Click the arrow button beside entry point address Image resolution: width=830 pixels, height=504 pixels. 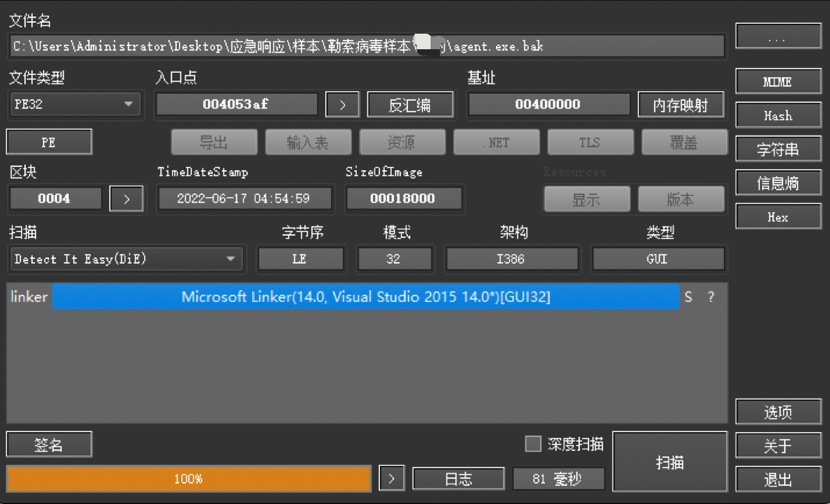click(342, 105)
